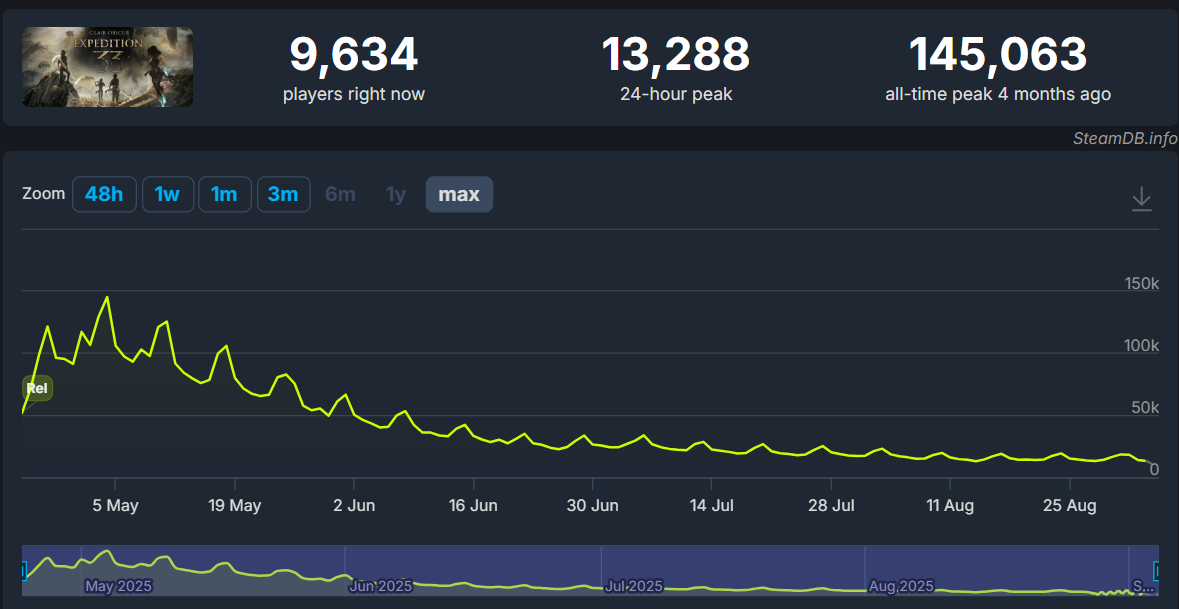Set chart zoom to 1m

tap(224, 194)
